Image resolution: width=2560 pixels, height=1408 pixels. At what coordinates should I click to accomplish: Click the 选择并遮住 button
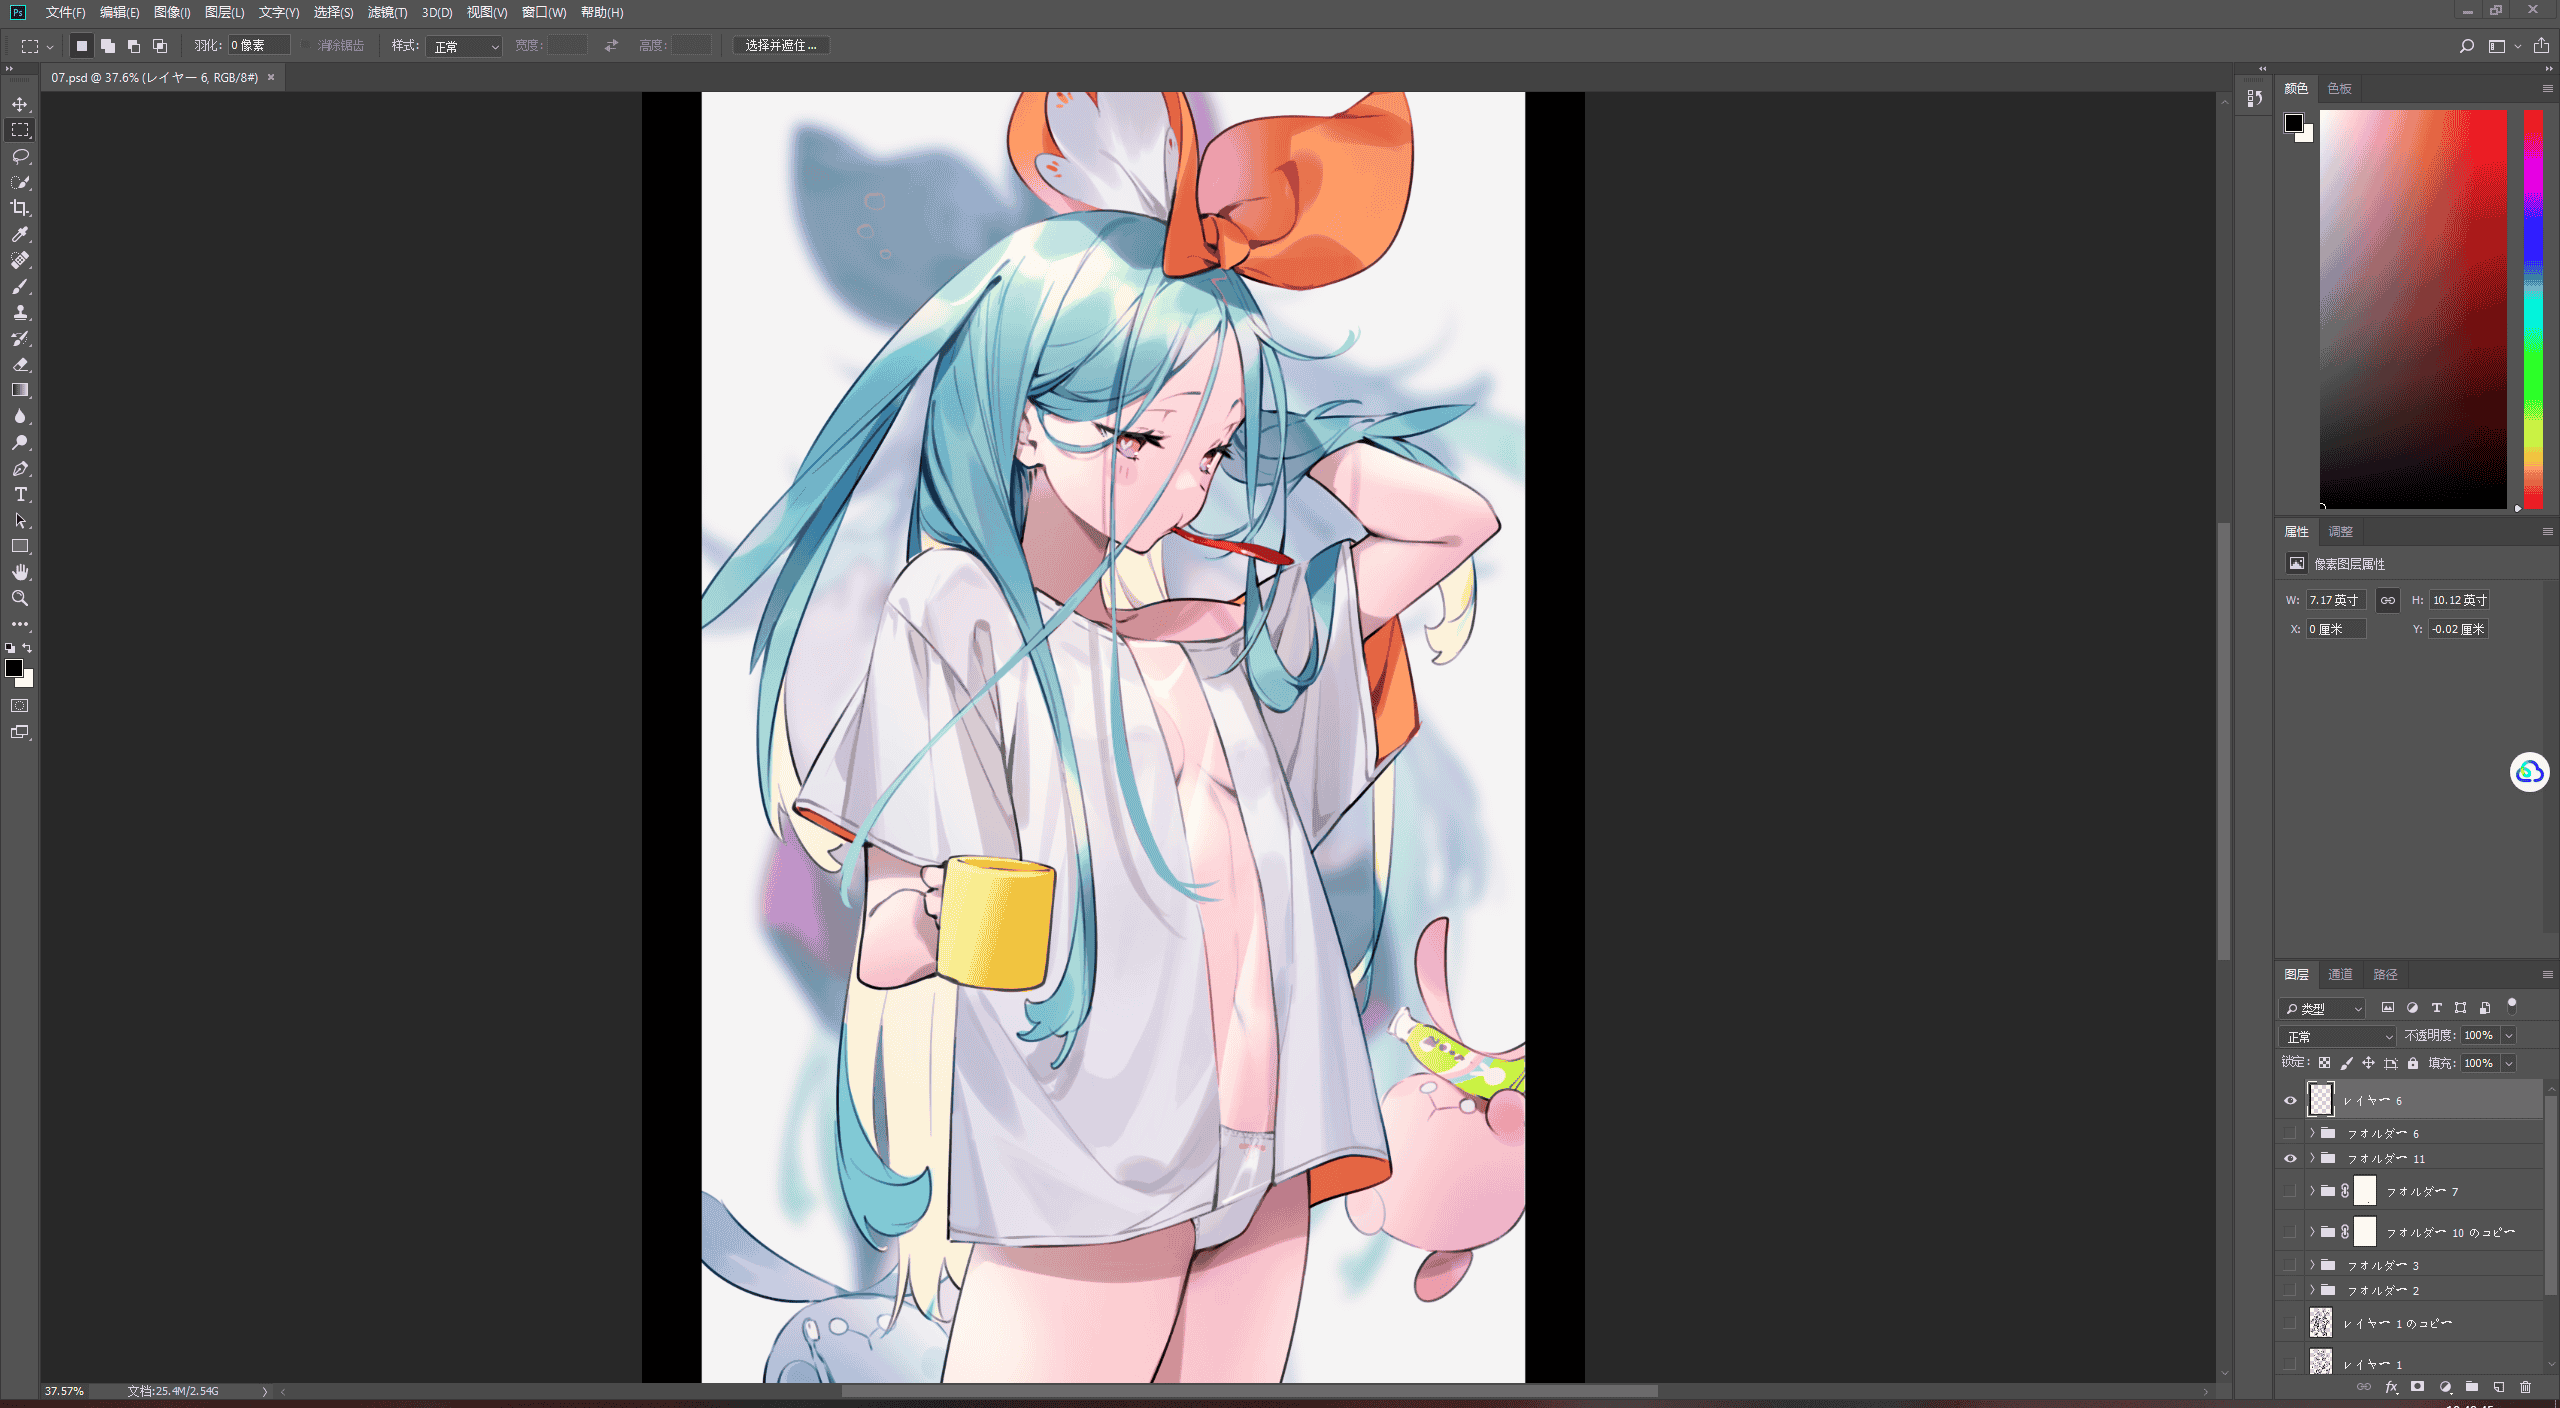pos(781,46)
